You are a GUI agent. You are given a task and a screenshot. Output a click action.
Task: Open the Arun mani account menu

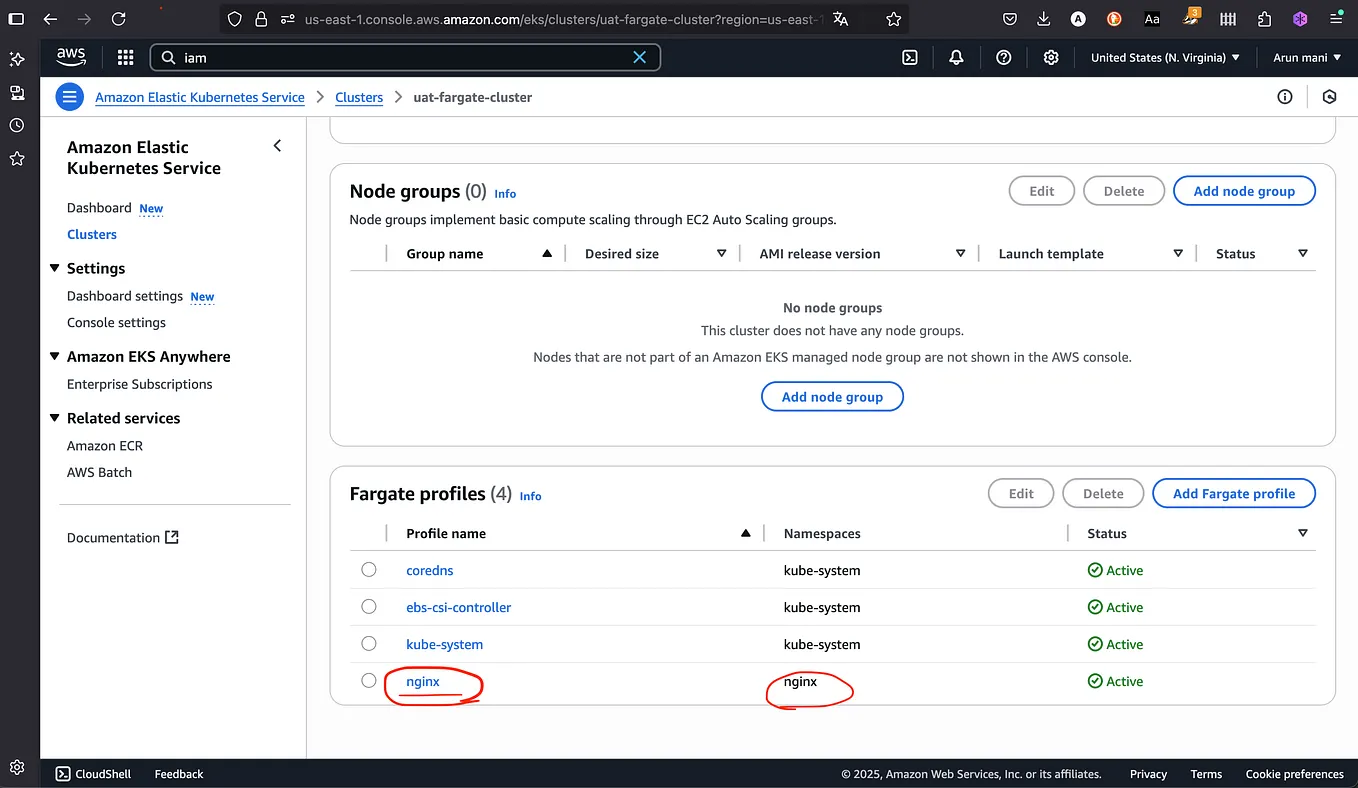point(1305,57)
